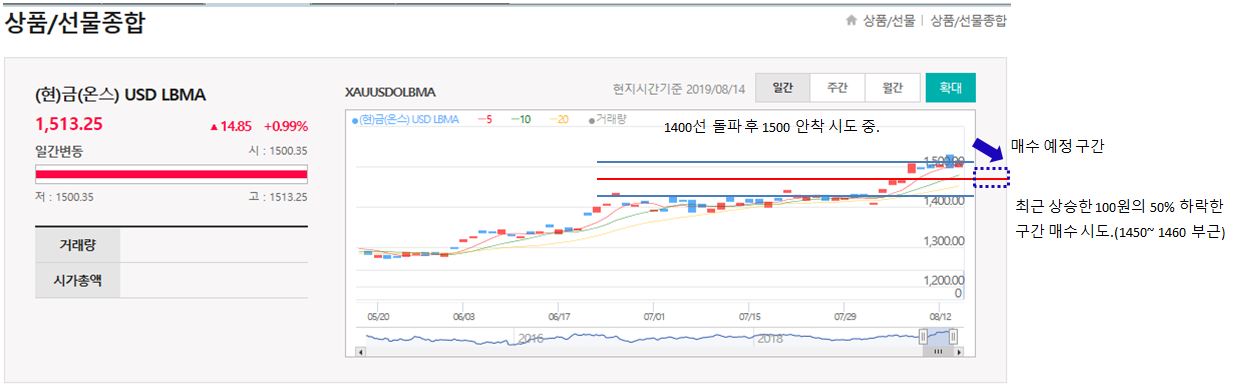Click the 거래량 row label

(x=77, y=245)
